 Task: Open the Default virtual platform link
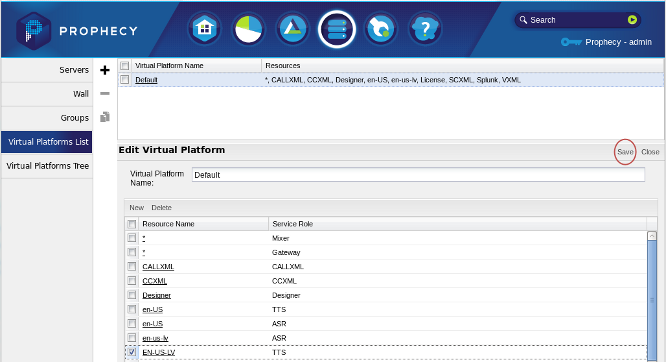[146, 79]
